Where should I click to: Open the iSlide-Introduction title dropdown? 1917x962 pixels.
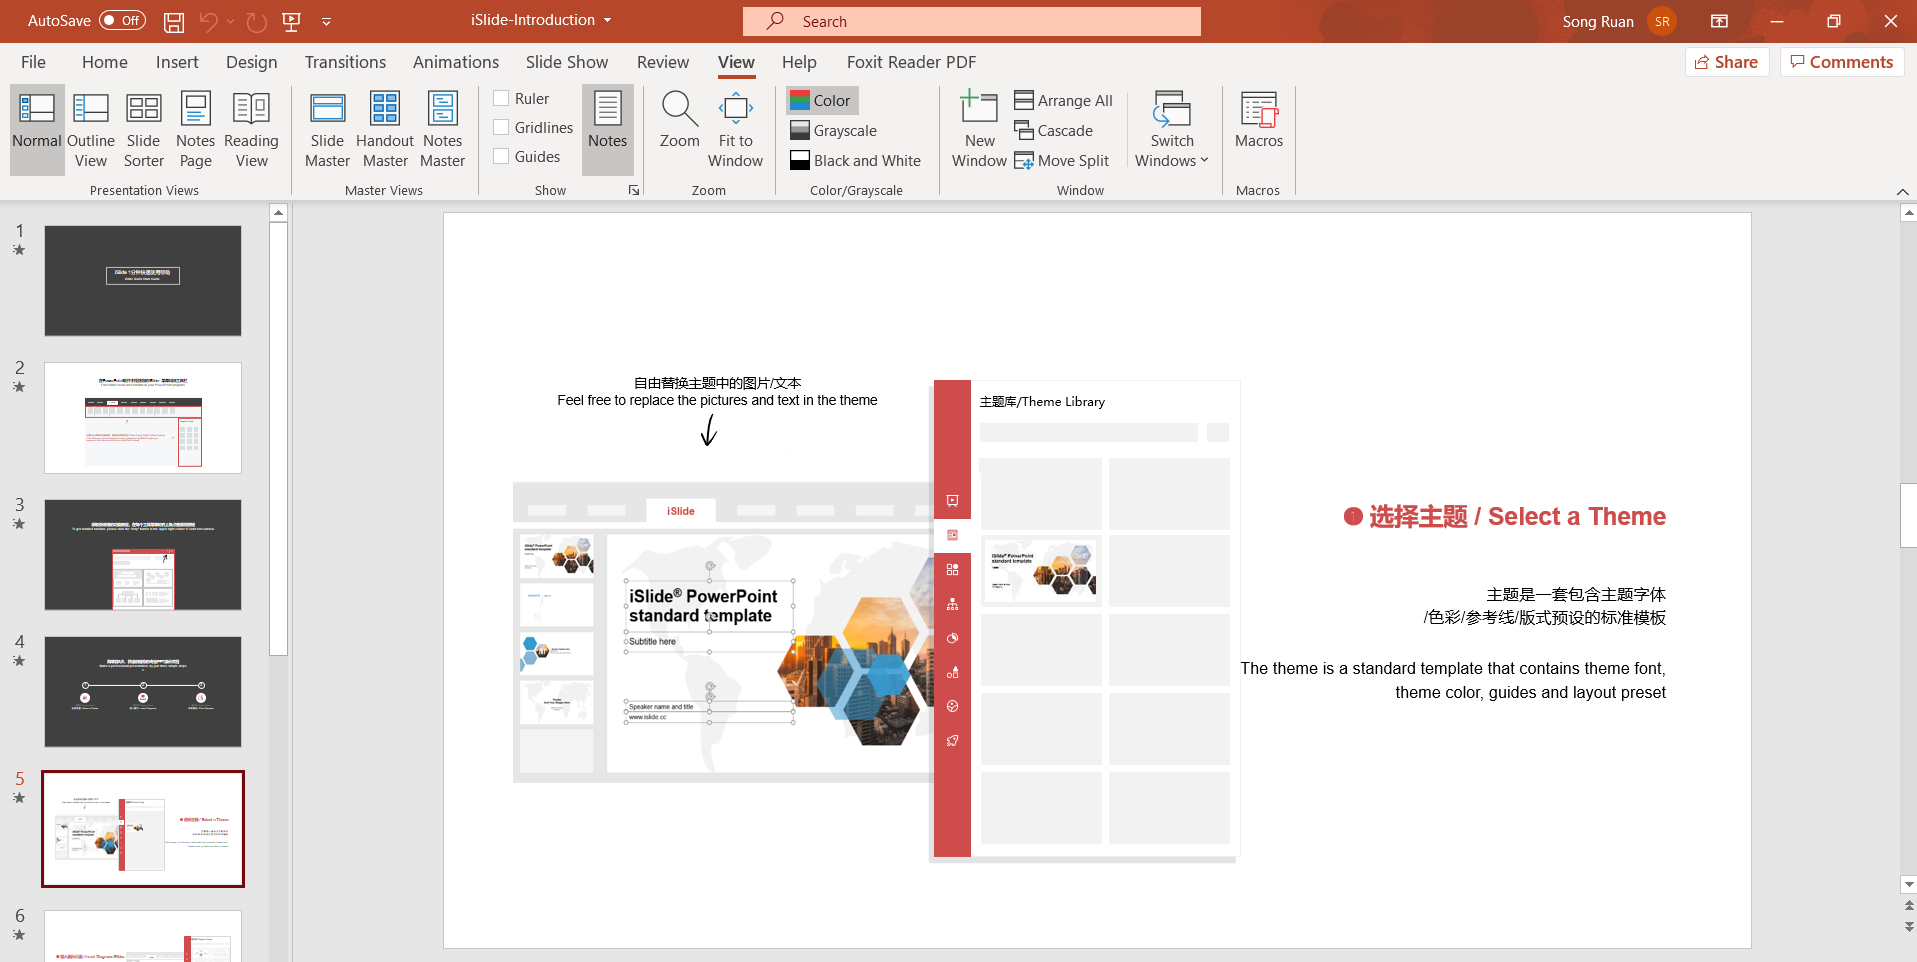607,20
